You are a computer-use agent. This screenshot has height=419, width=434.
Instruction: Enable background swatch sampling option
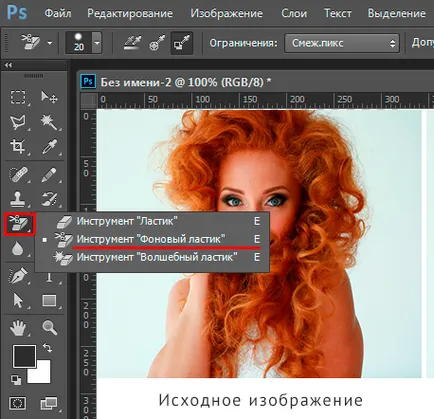pos(182,43)
